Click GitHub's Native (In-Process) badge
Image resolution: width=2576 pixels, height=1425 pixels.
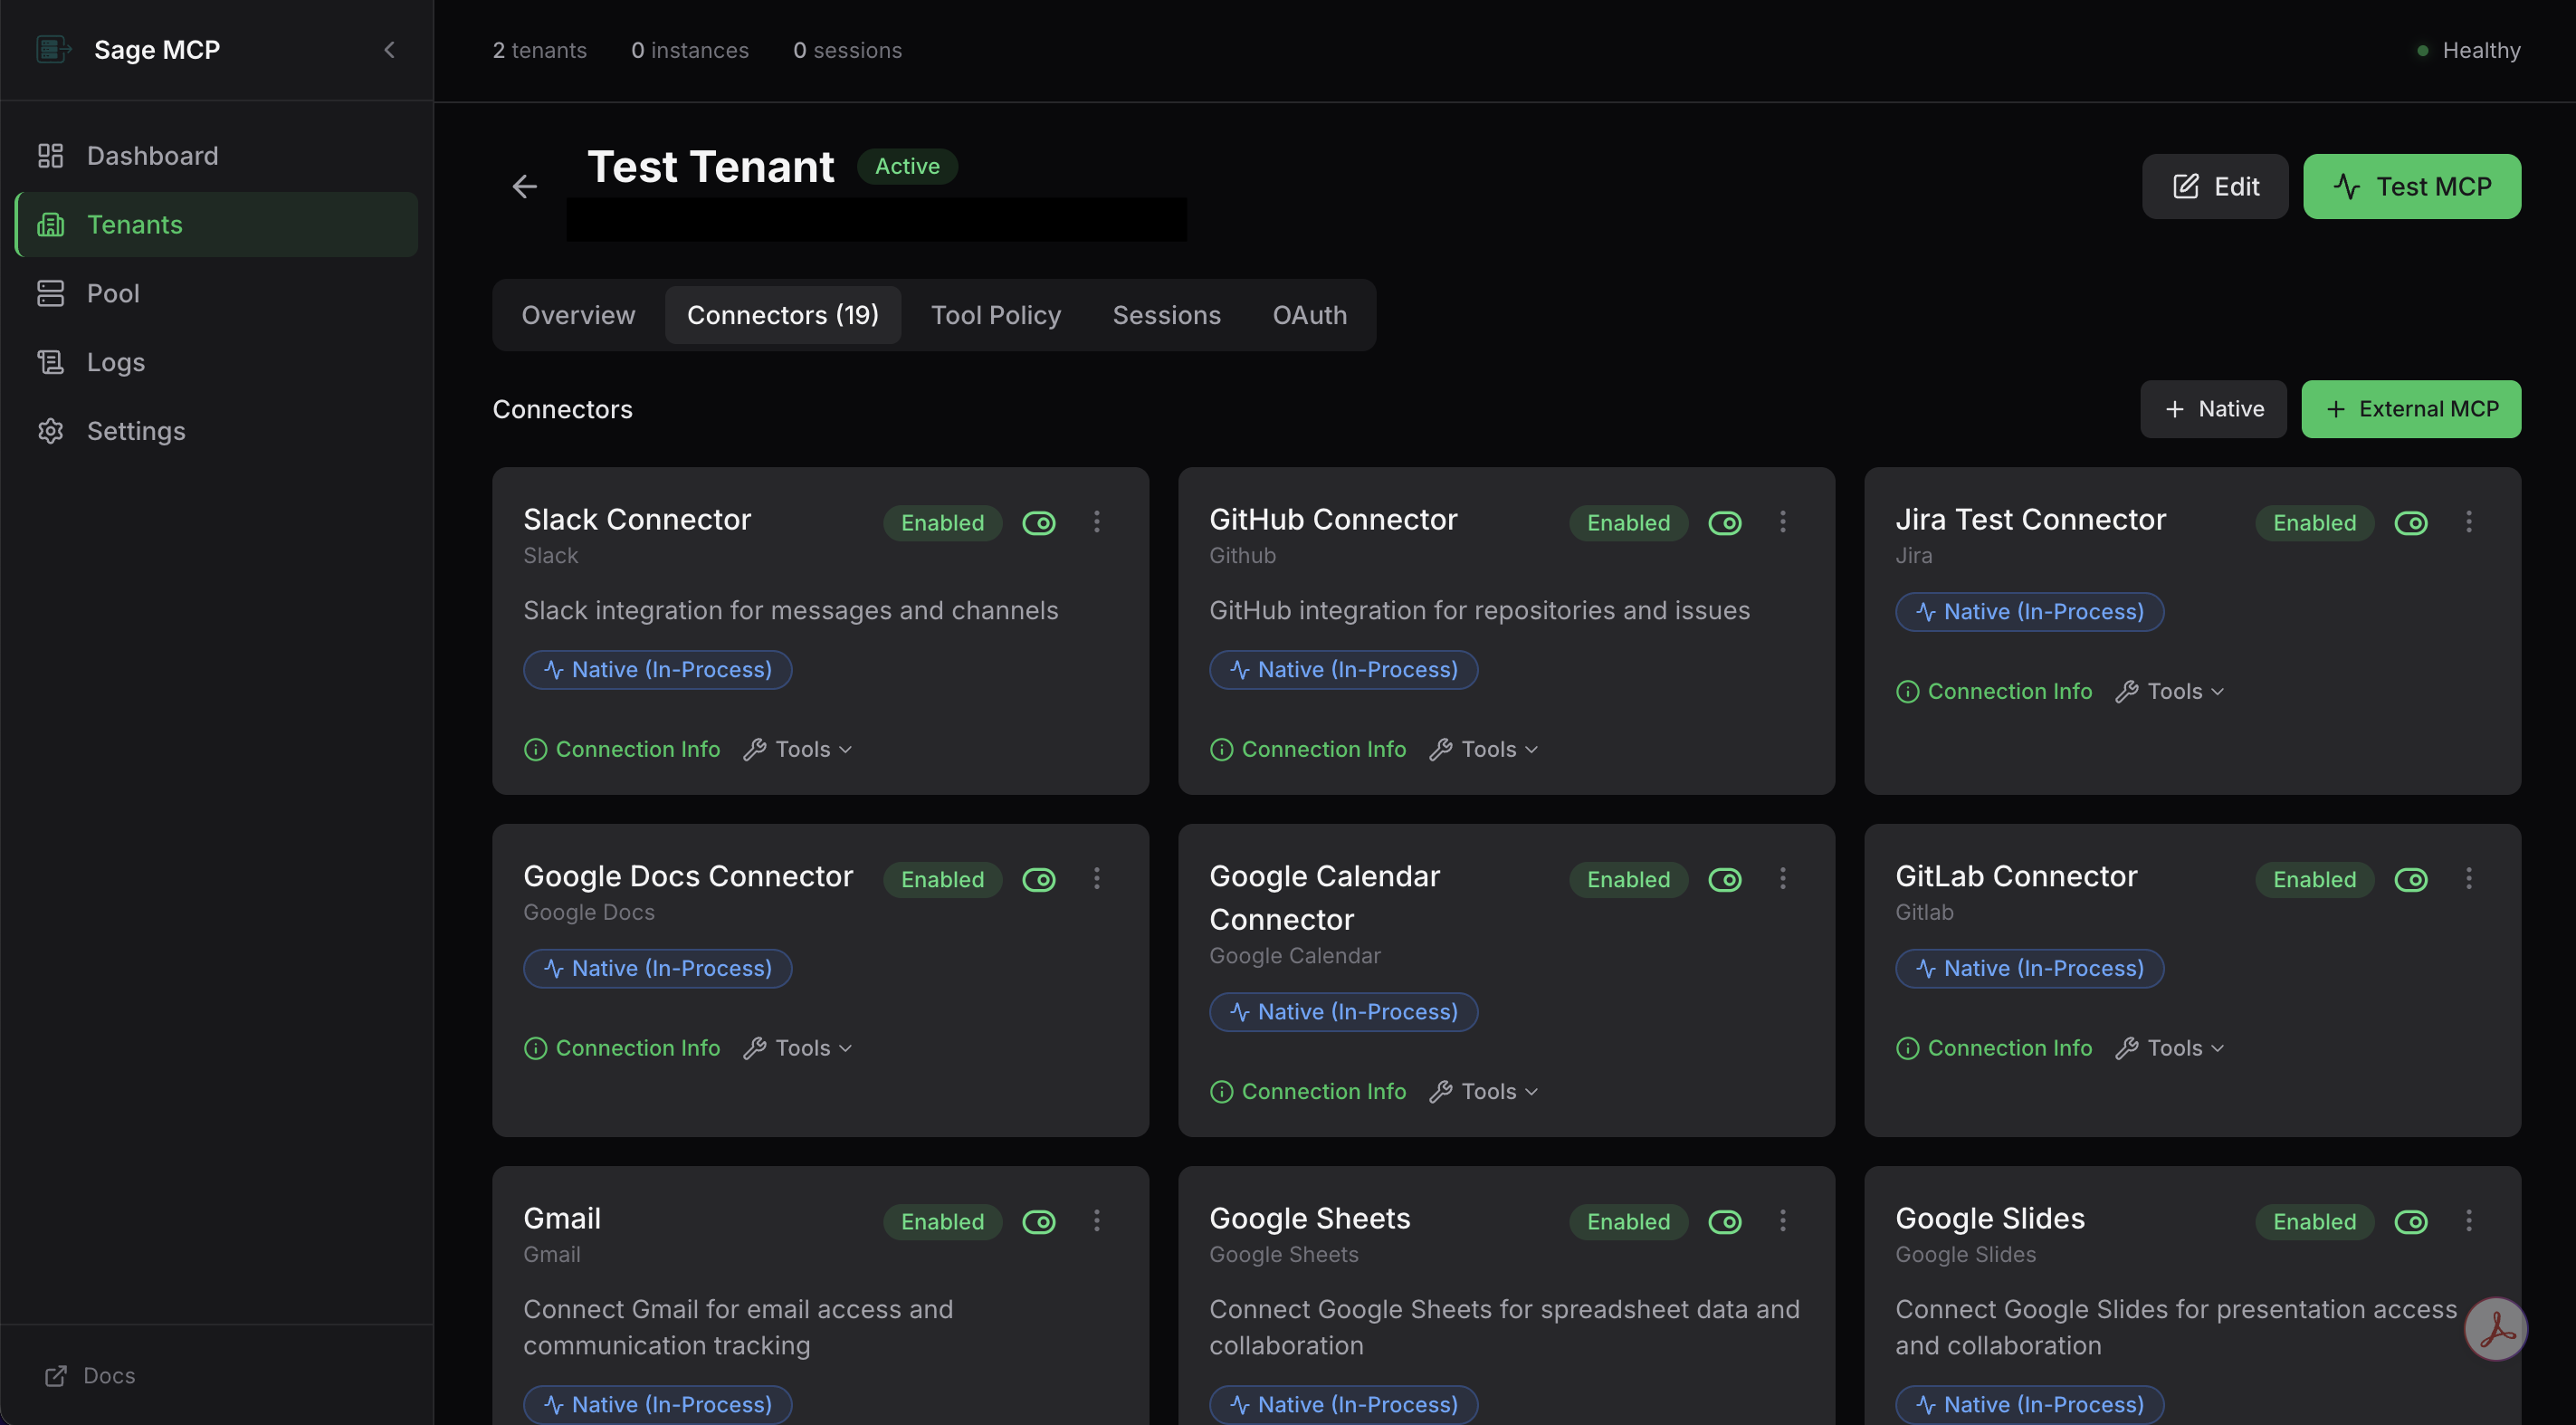1343,670
